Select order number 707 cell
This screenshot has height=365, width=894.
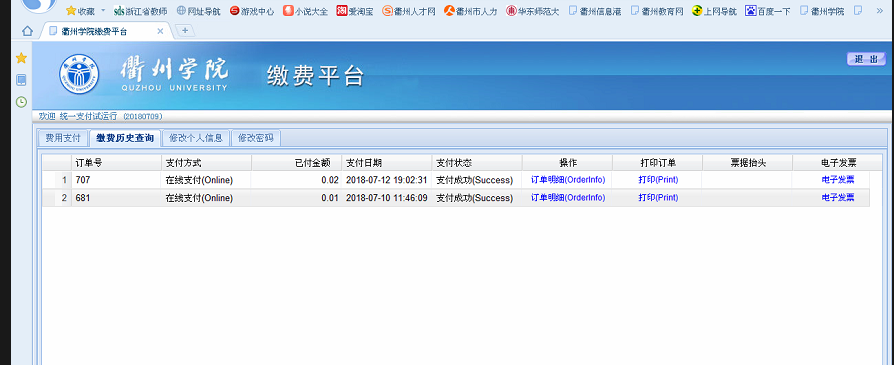[116, 180]
